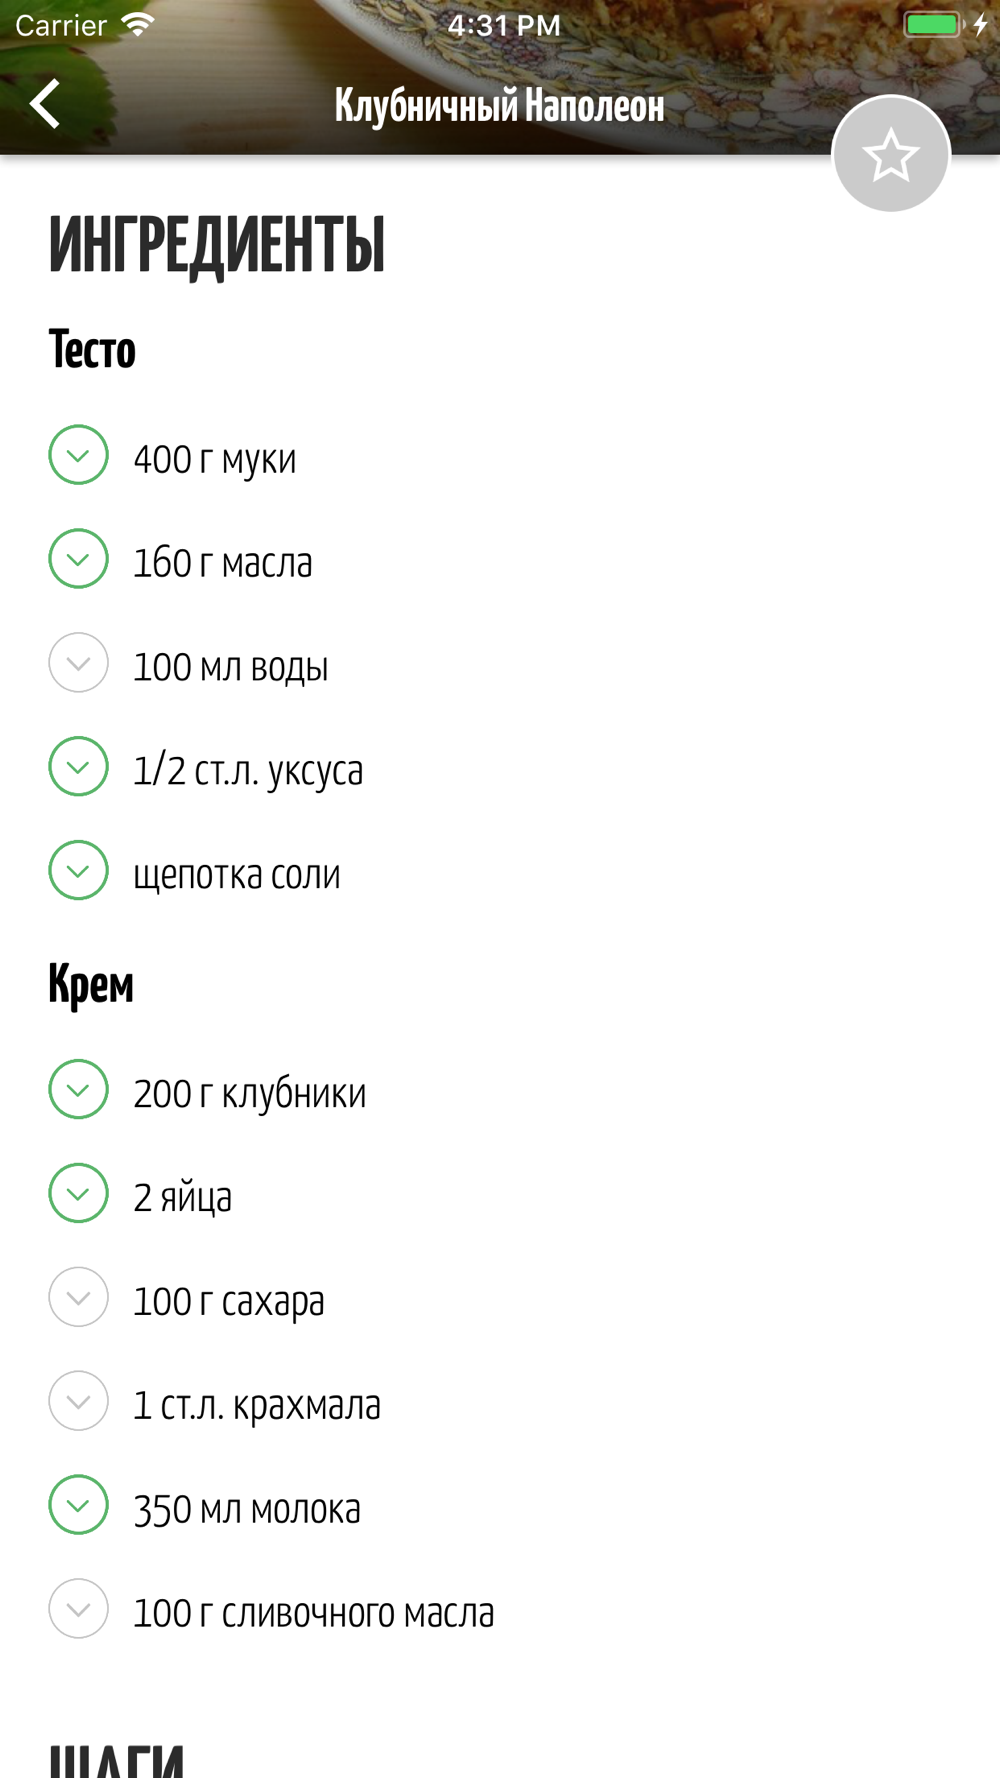The width and height of the screenshot is (1000, 1778).
Task: Select the 100 мл воды ingredient text
Action: coord(231,667)
